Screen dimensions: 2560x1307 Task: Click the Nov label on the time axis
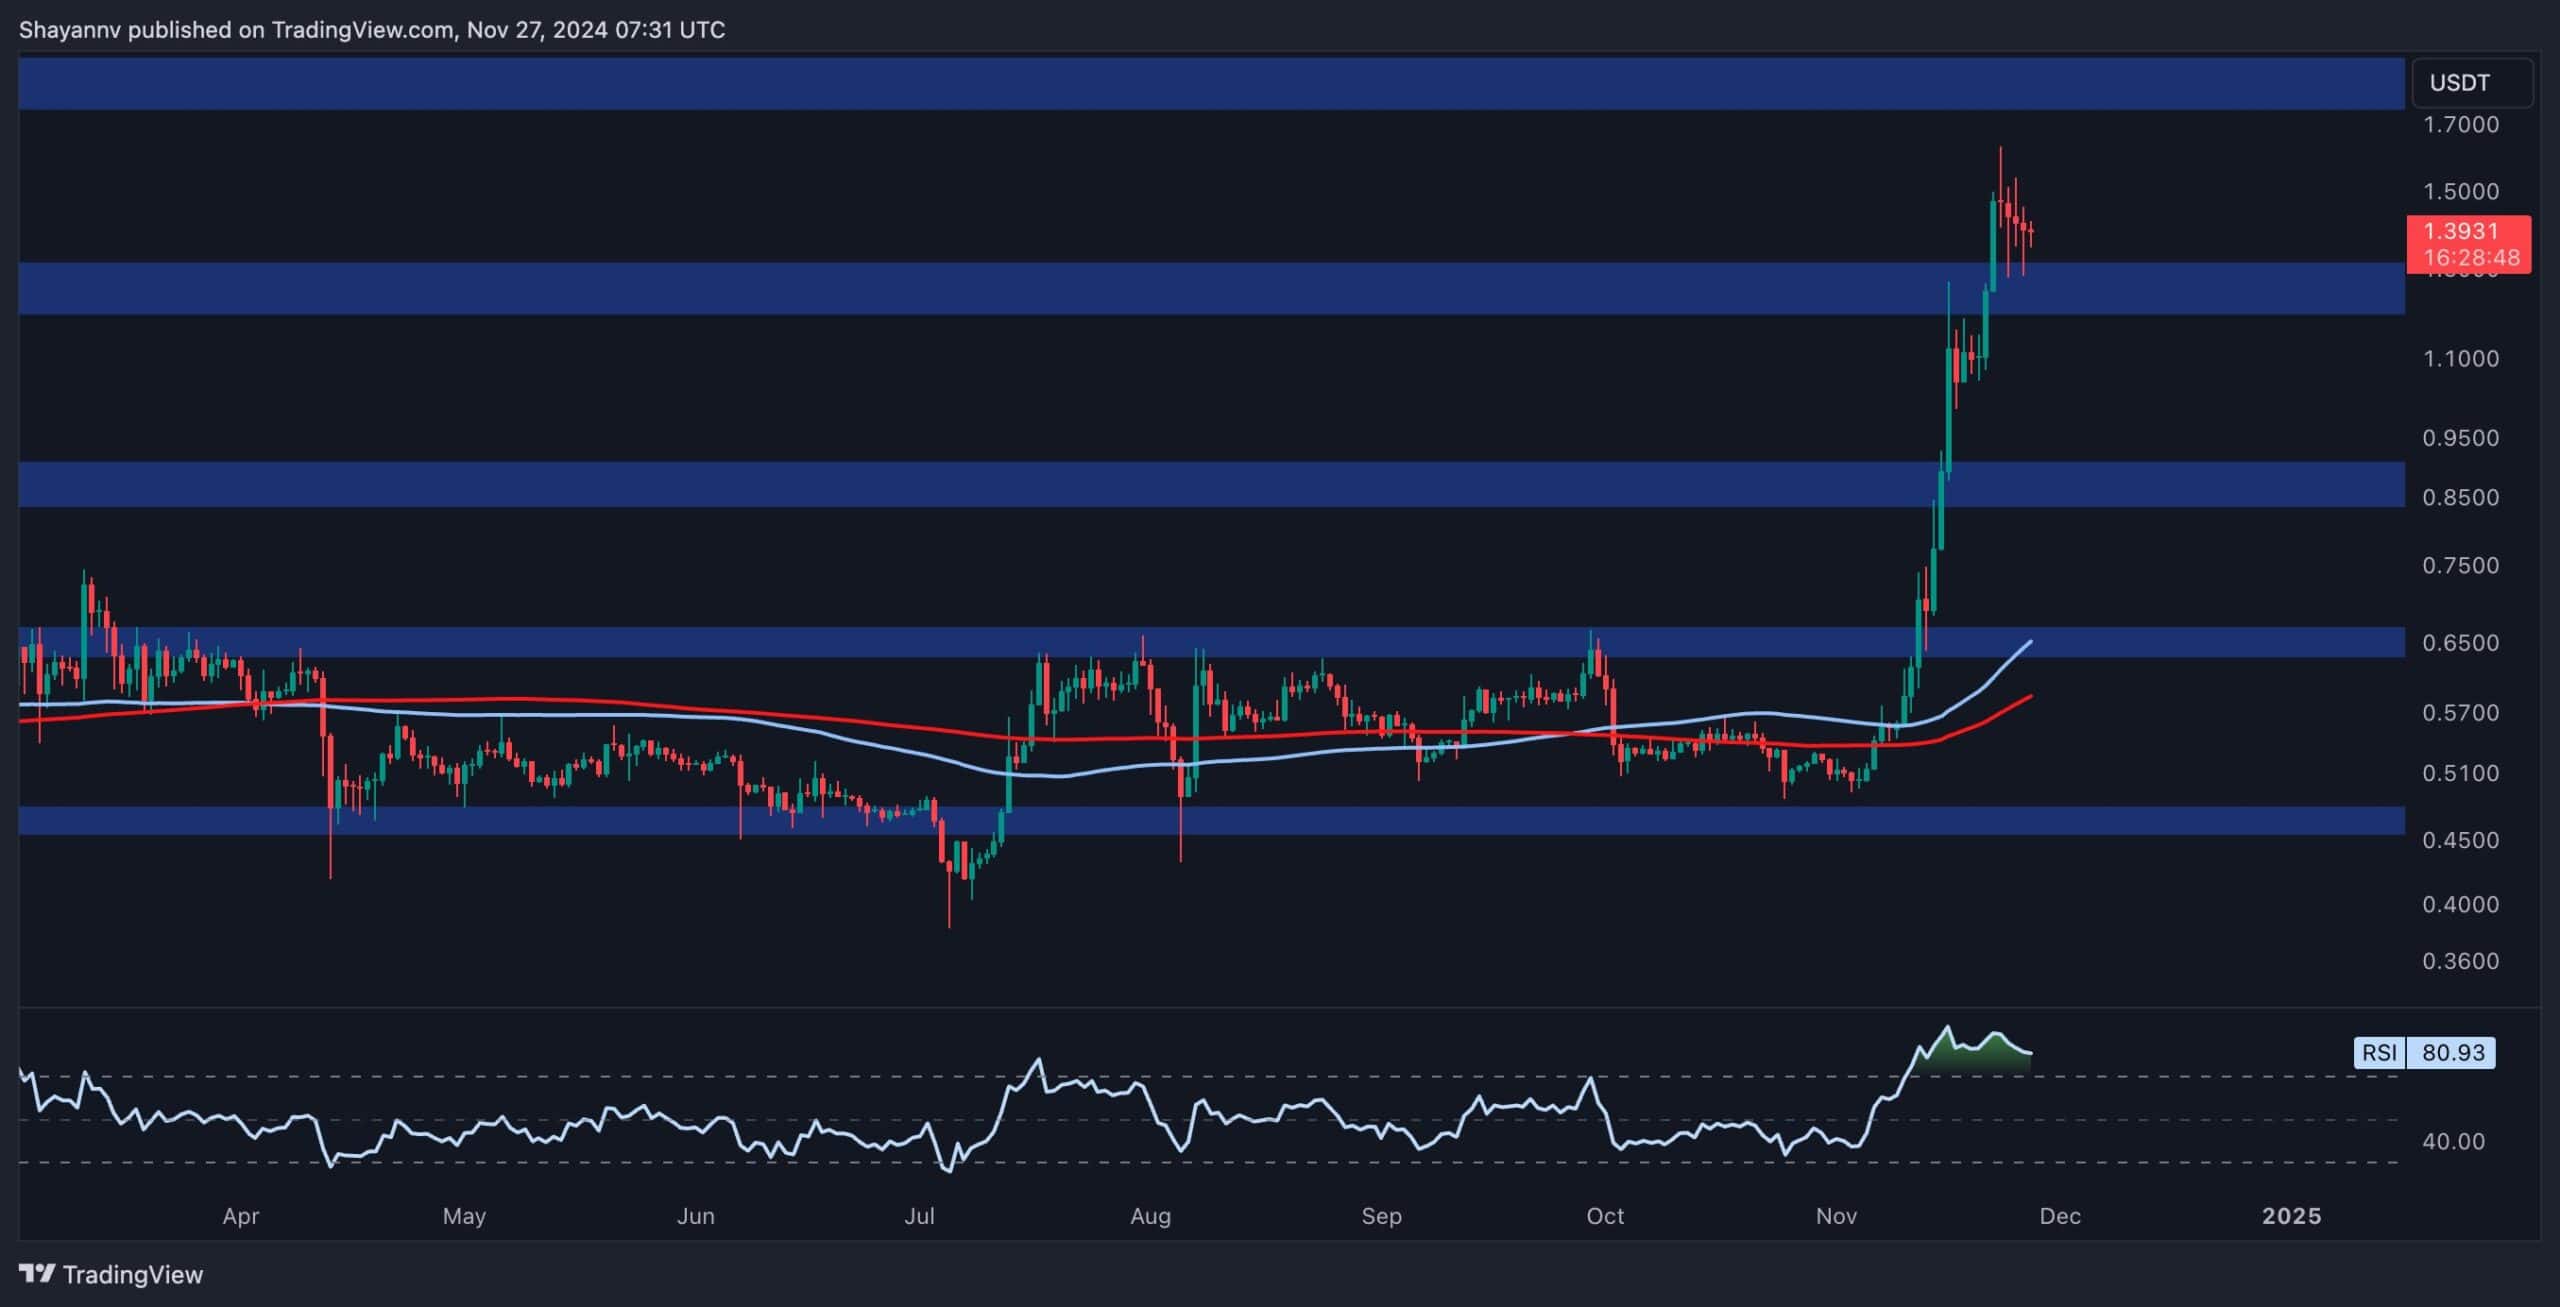[1838, 1216]
